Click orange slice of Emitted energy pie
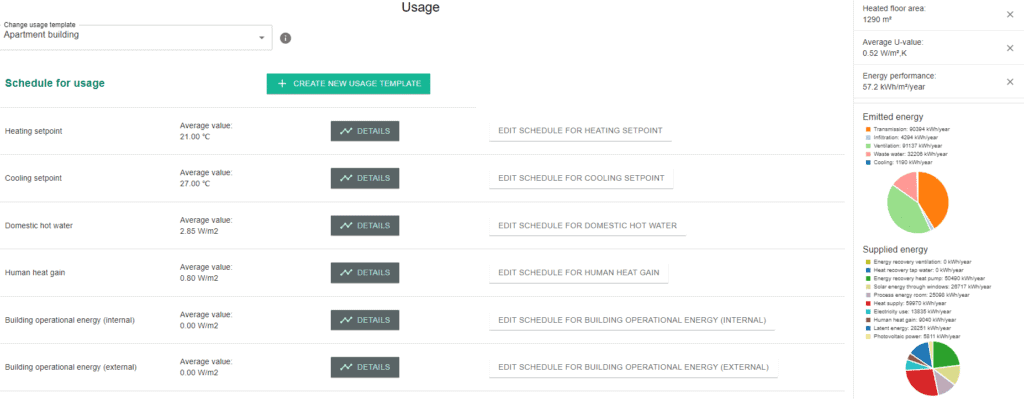The width and height of the screenshot is (1024, 399). (934, 199)
